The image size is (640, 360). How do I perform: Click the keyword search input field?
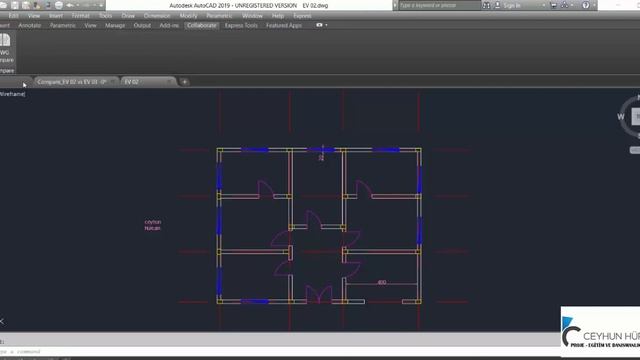point(439,5)
